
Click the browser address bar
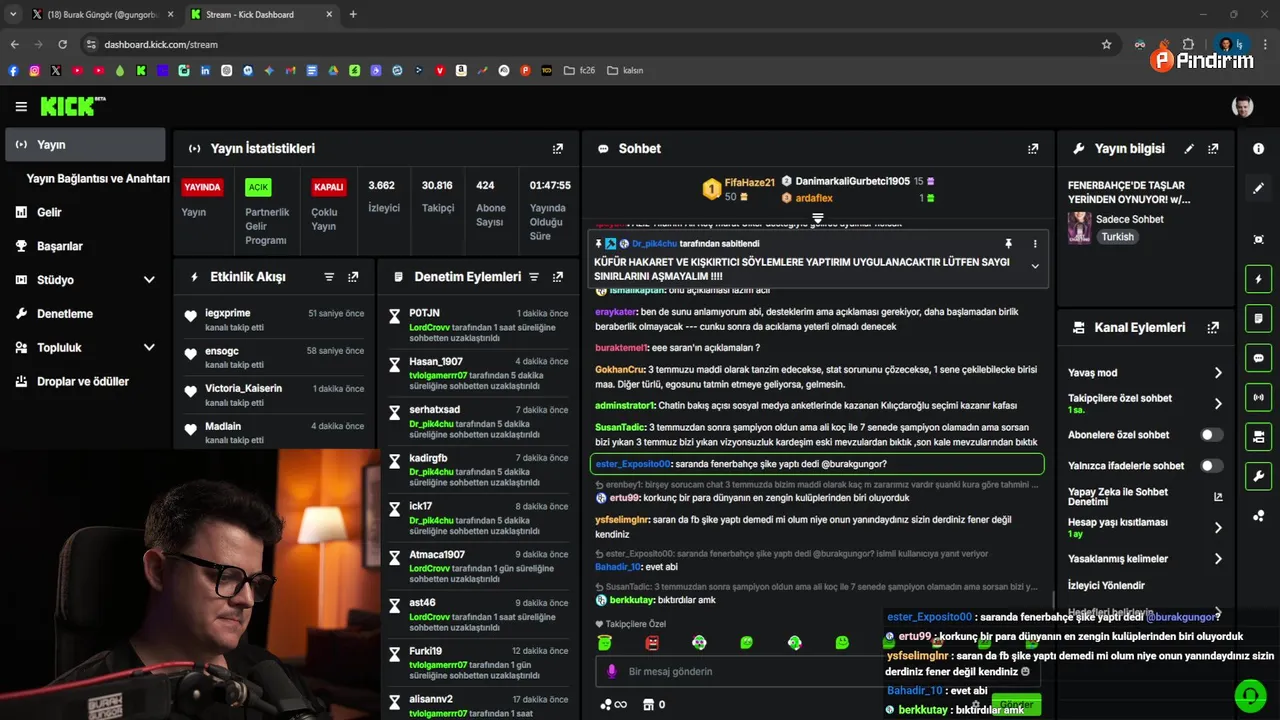click(x=590, y=44)
